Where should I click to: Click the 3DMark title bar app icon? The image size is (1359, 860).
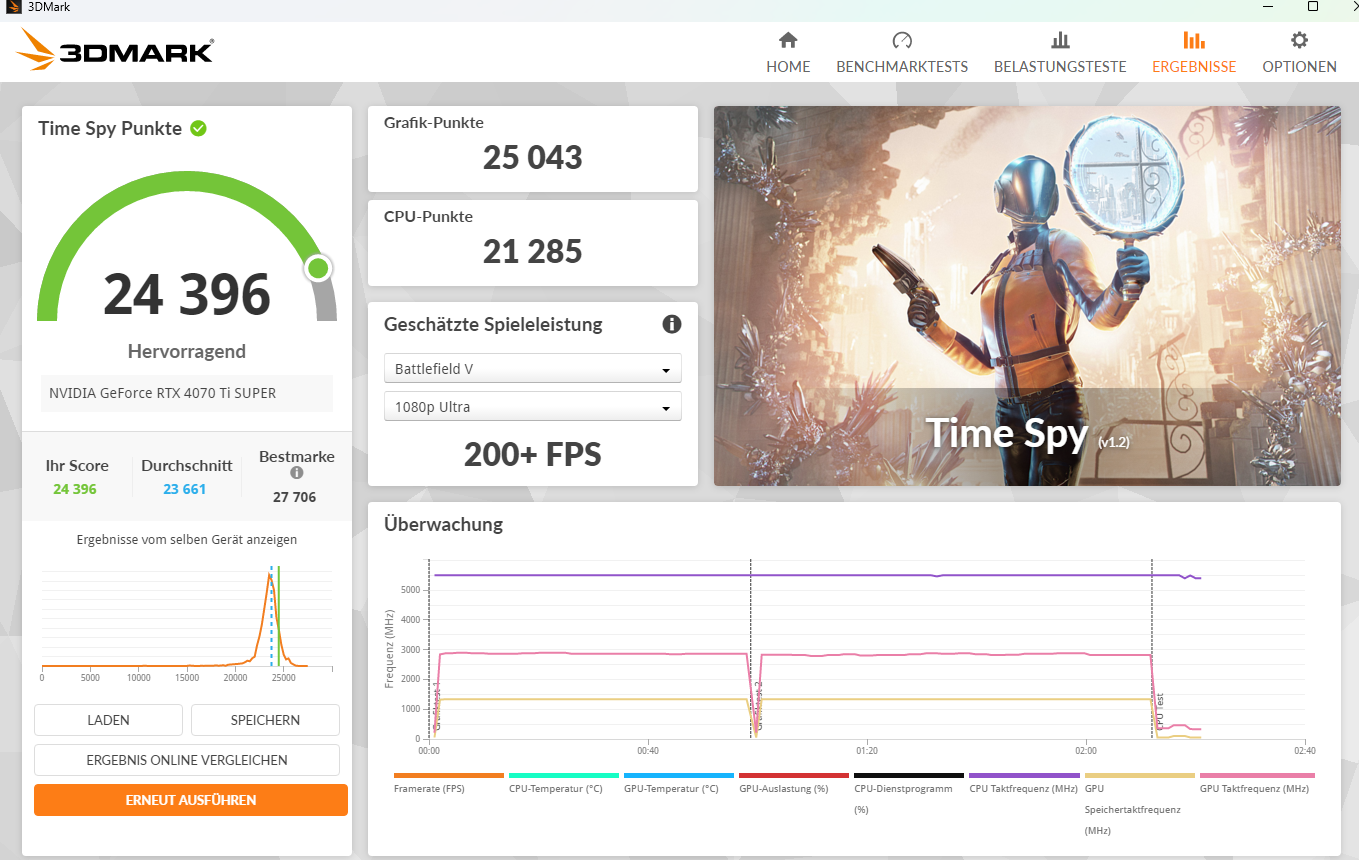[13, 8]
